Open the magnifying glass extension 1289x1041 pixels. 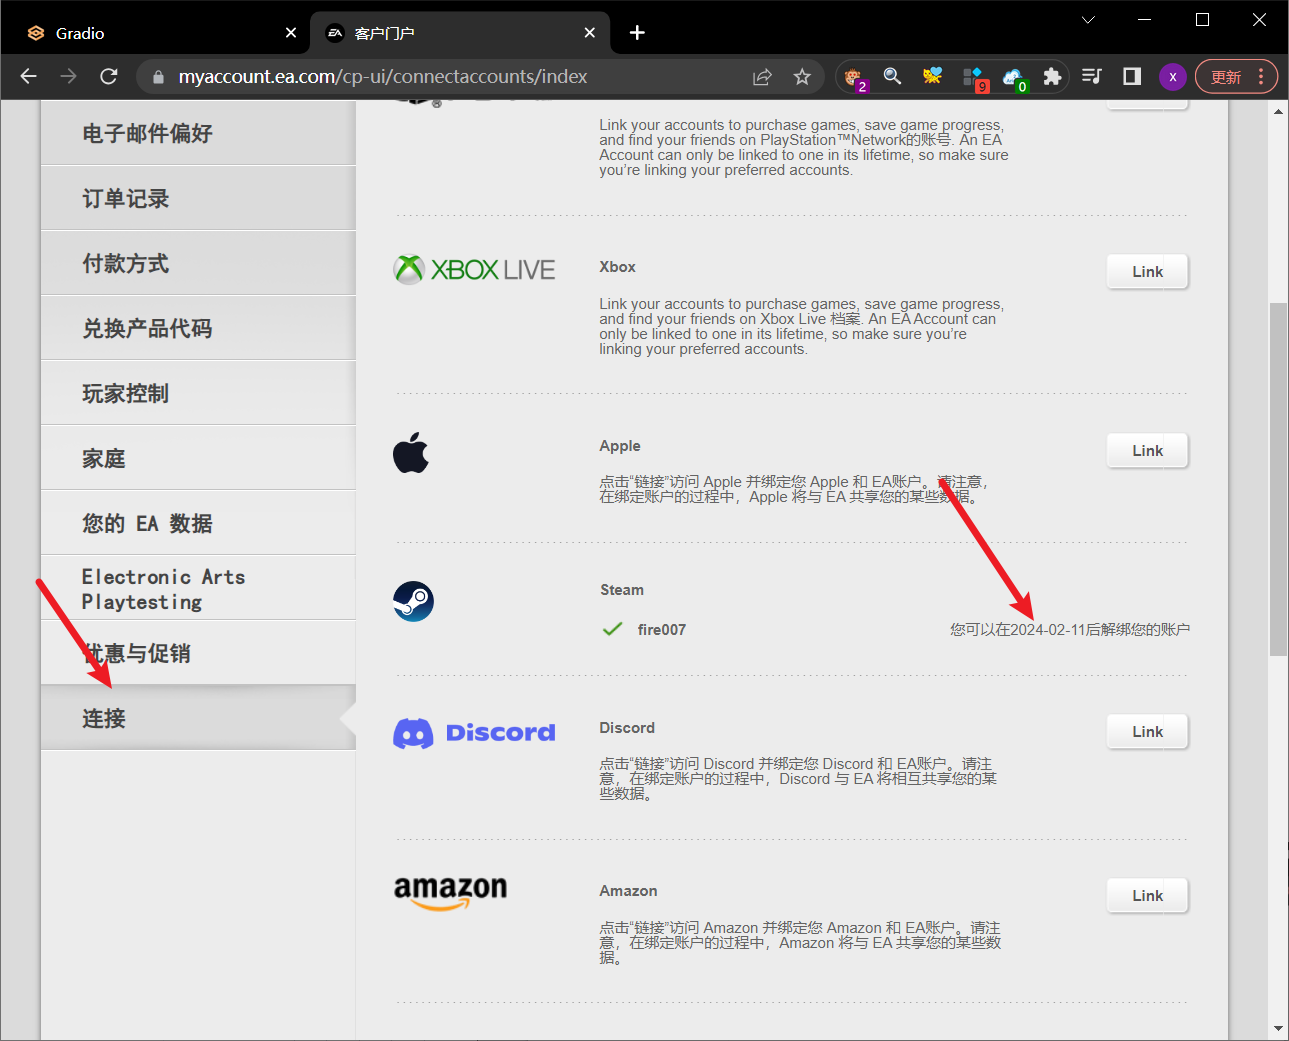893,76
